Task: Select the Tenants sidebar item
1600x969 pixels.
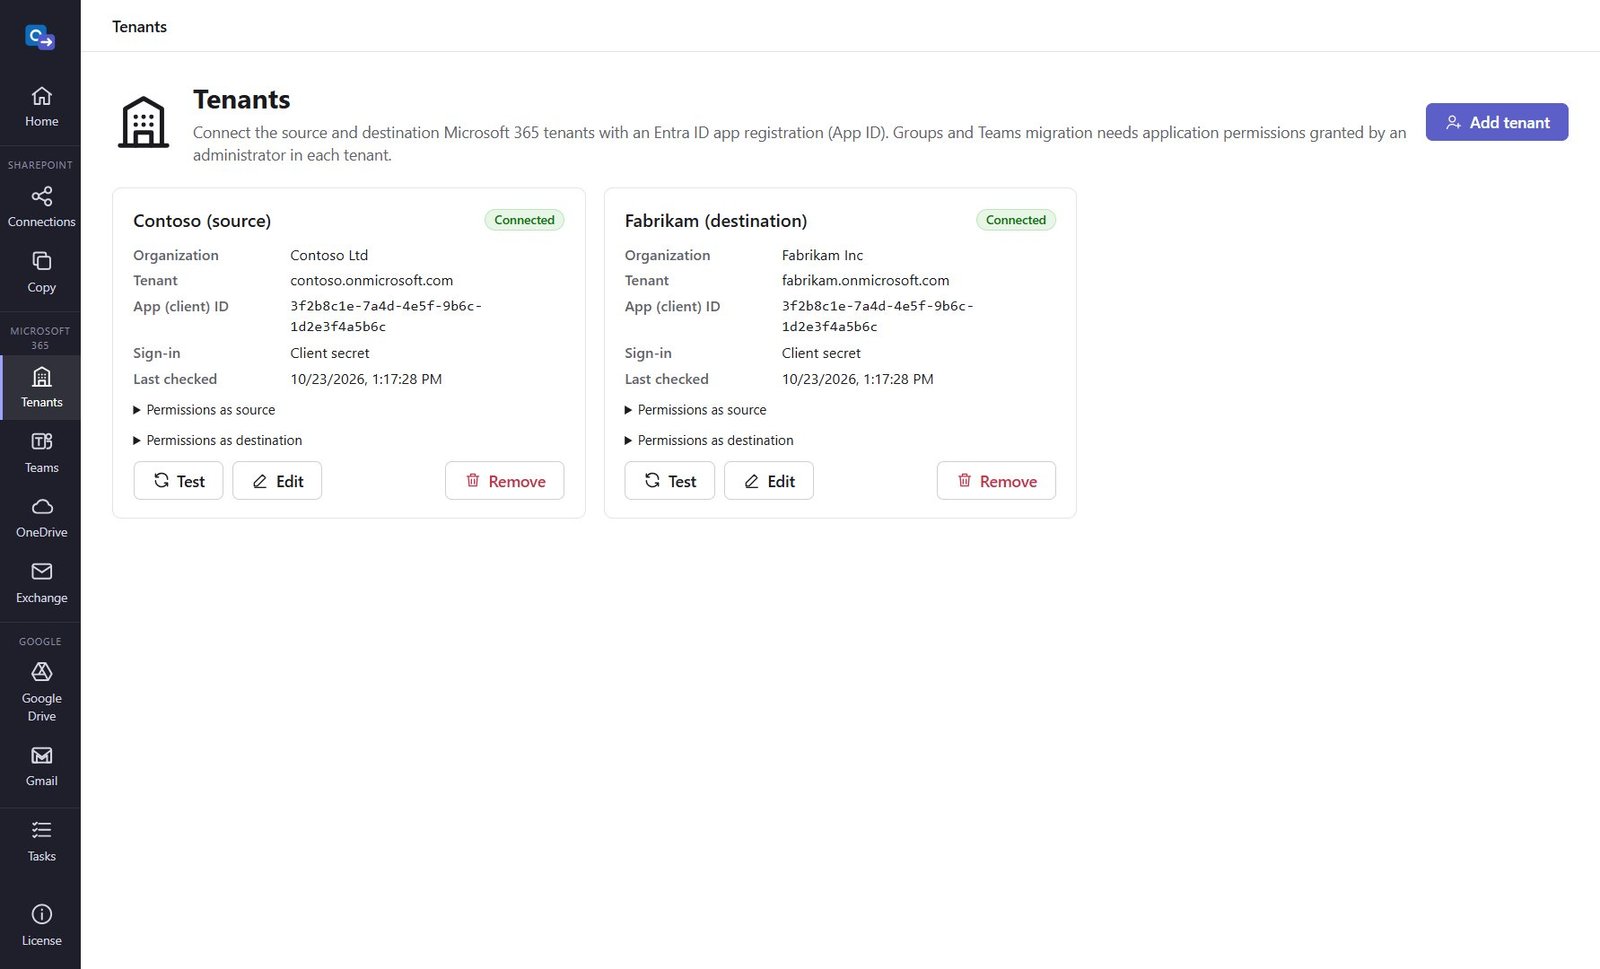Action: click(41, 387)
